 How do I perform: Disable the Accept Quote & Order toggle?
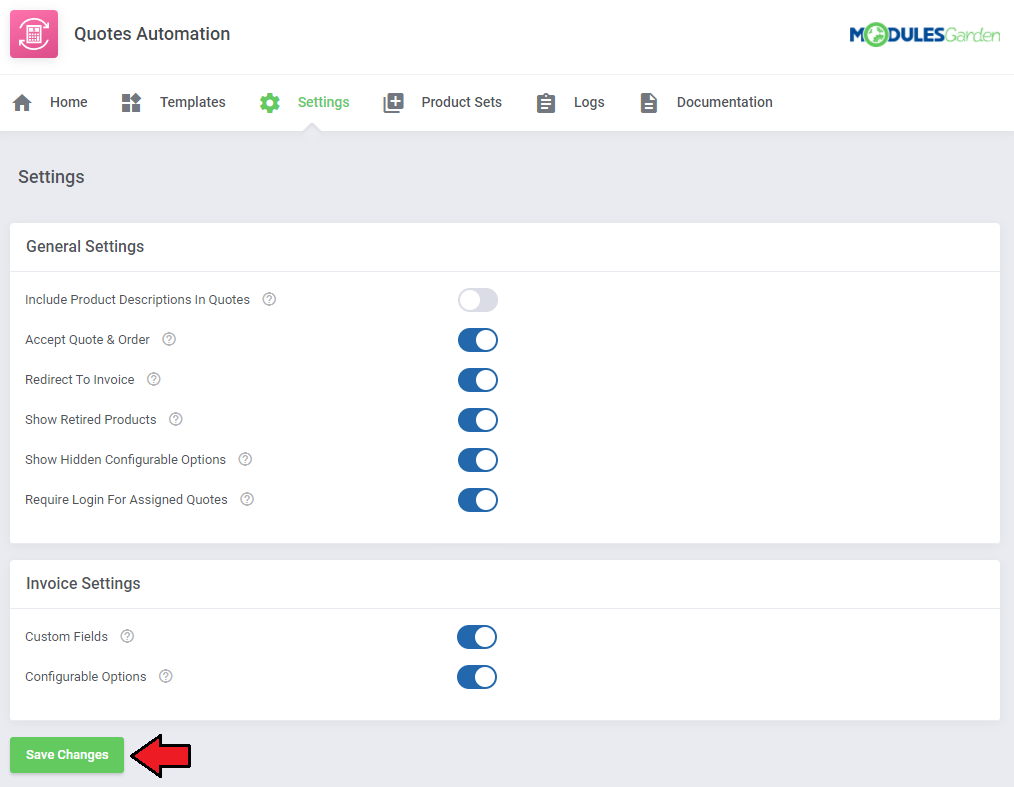click(478, 340)
